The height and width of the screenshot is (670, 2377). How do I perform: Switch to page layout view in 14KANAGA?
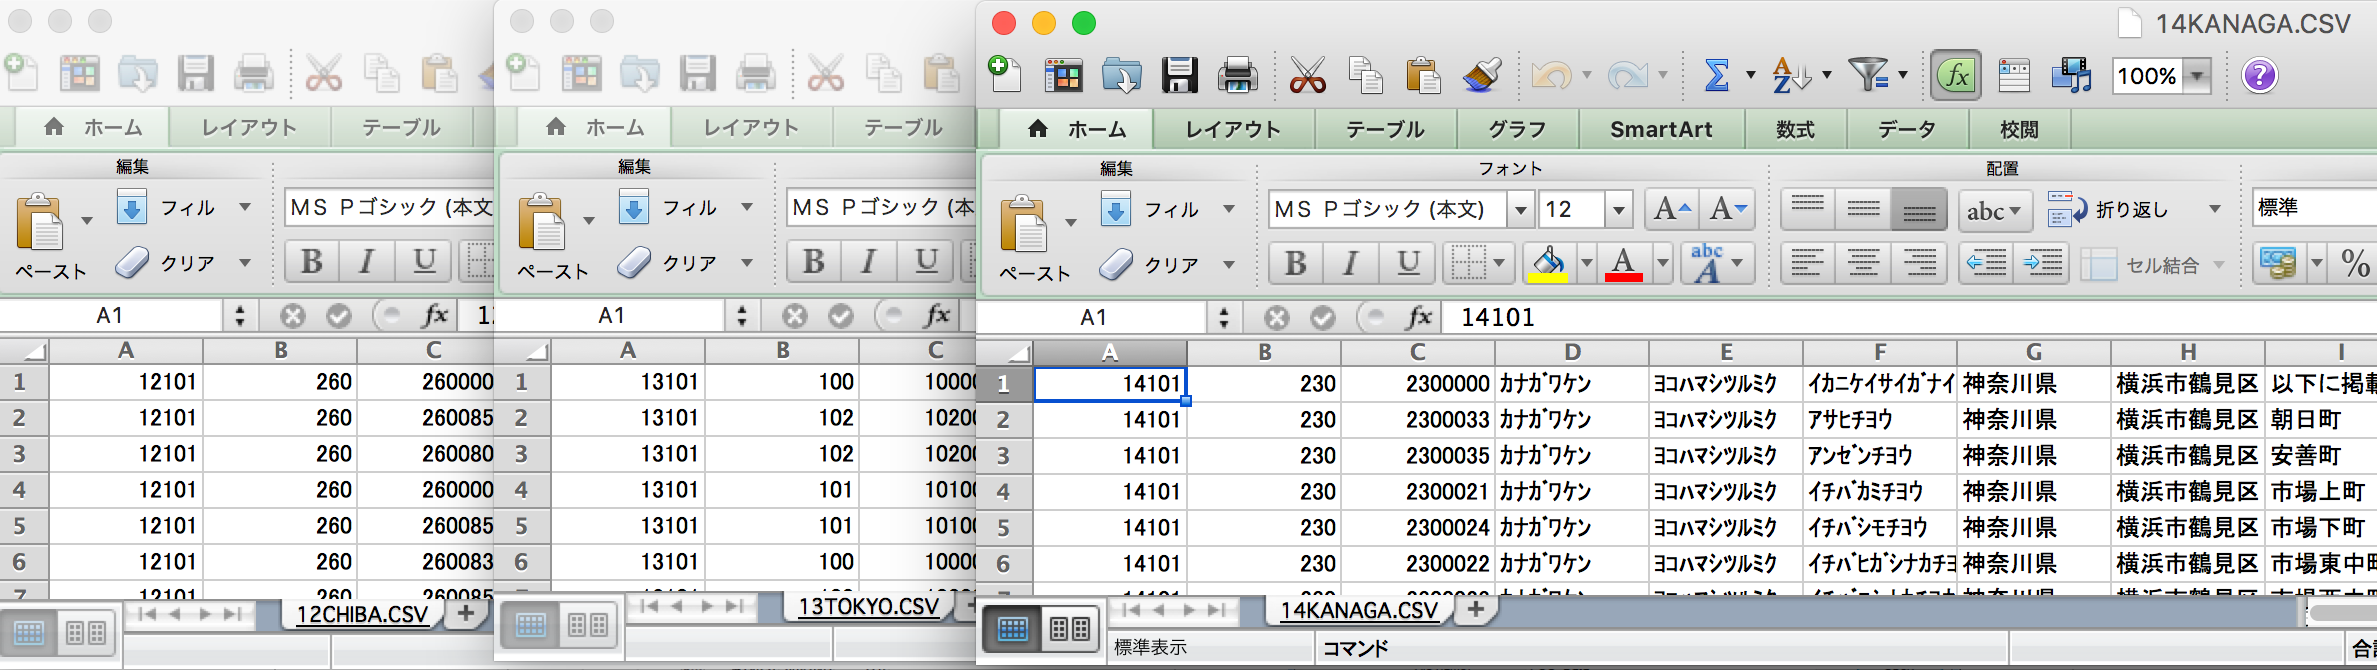pos(1070,628)
